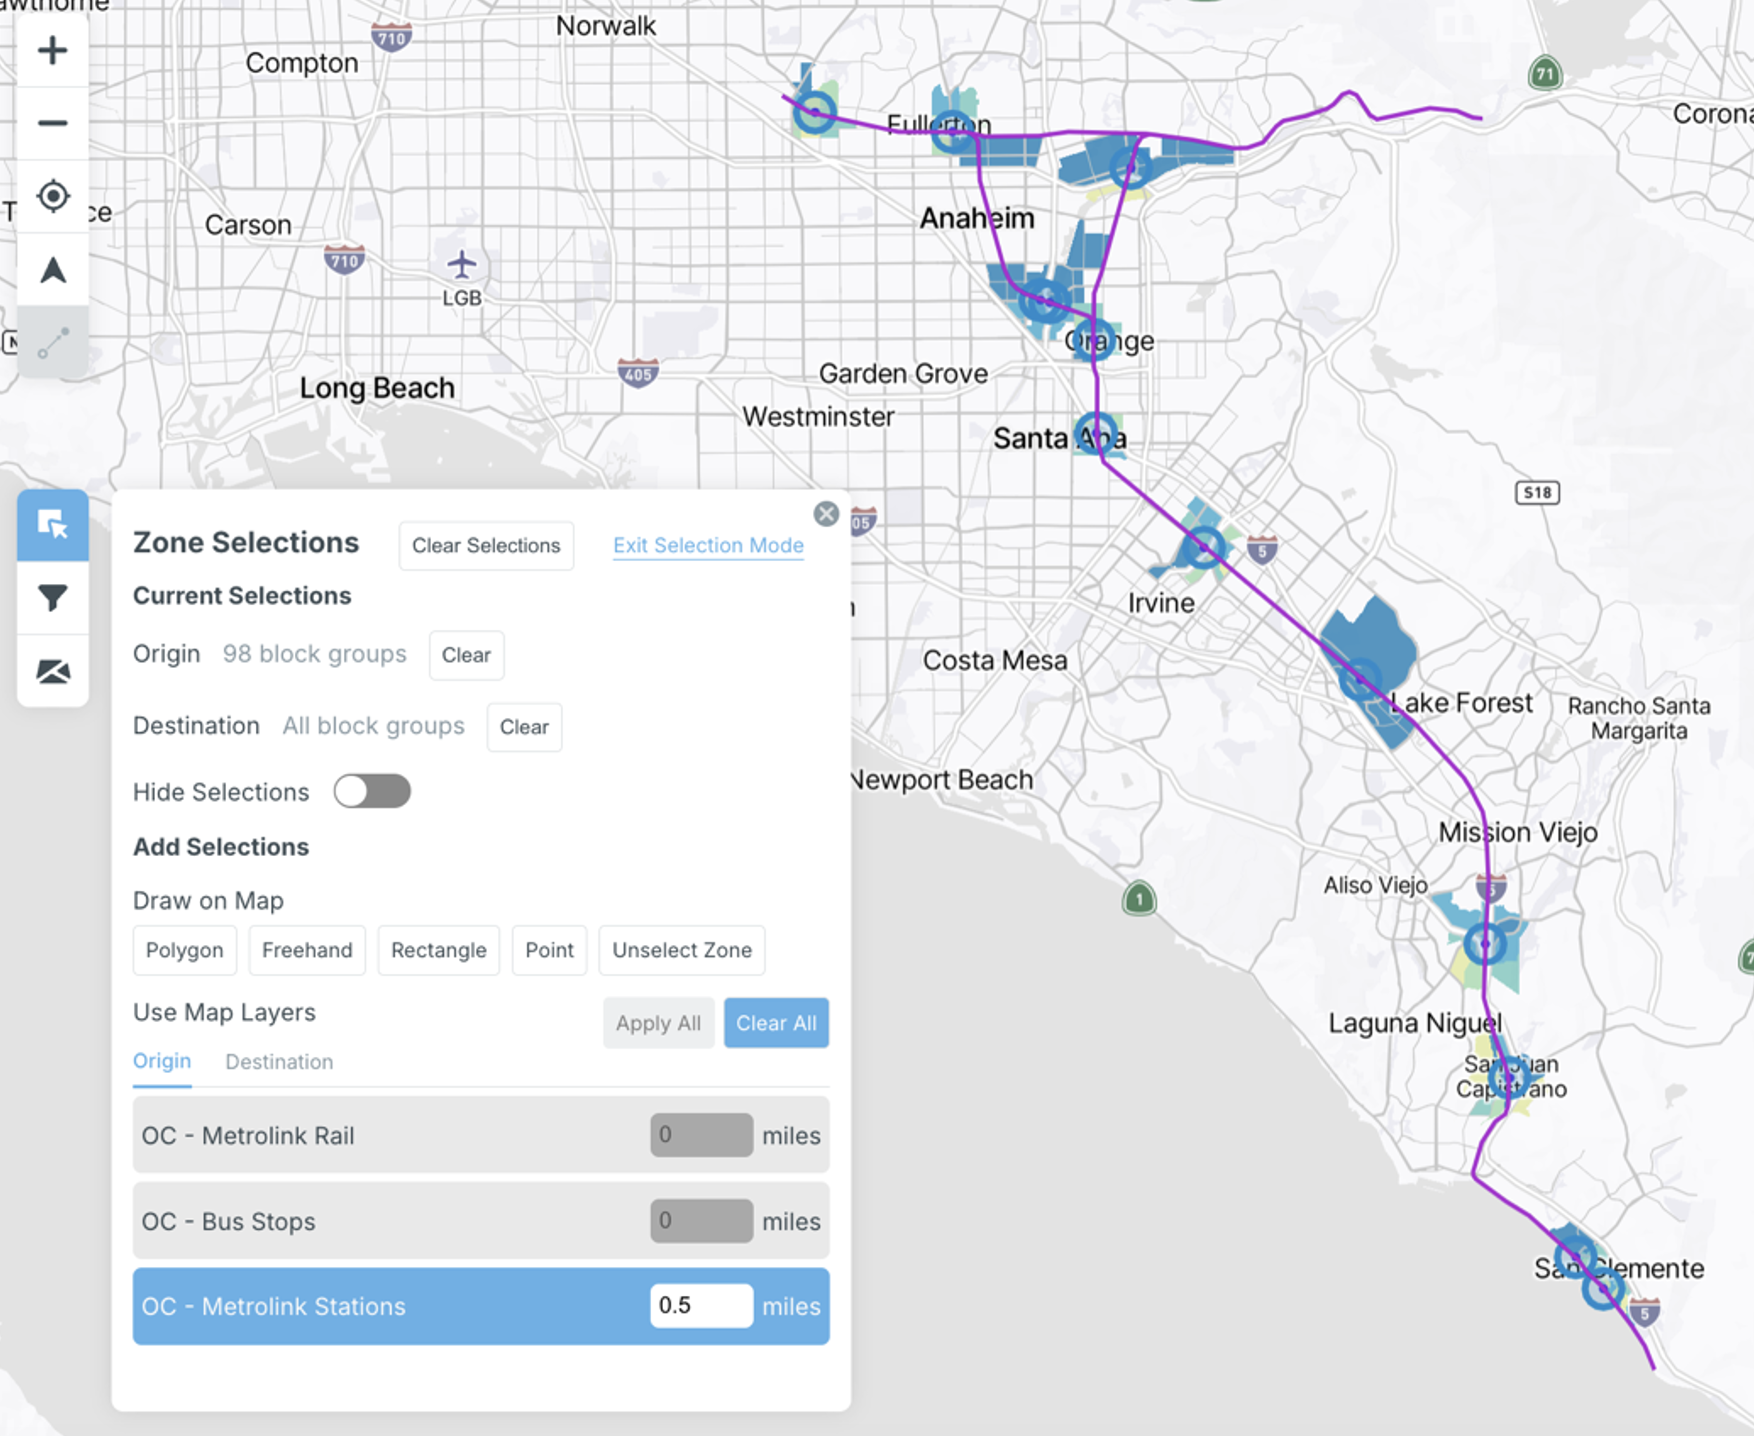1754x1436 pixels.
Task: Select the measure line tool icon
Action: [52, 343]
